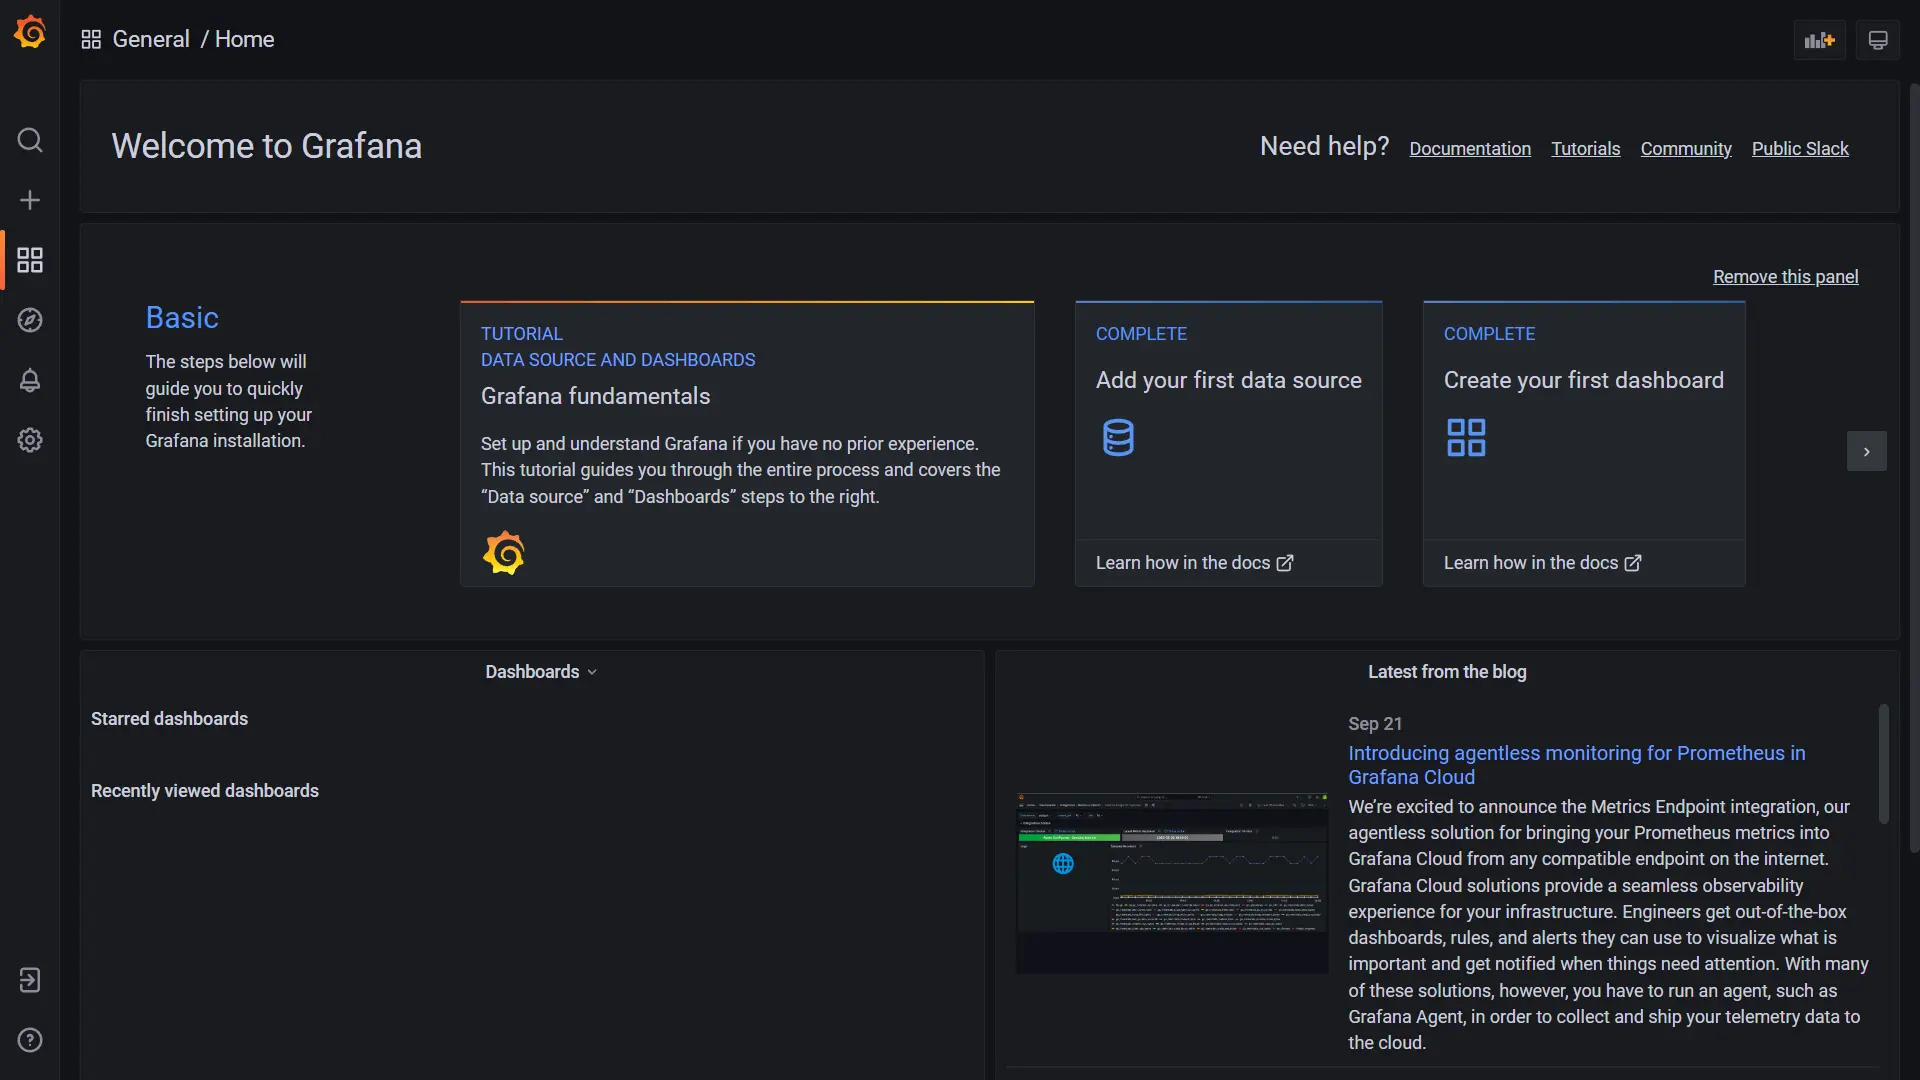
Task: Click the data source database icon
Action: (x=1118, y=438)
